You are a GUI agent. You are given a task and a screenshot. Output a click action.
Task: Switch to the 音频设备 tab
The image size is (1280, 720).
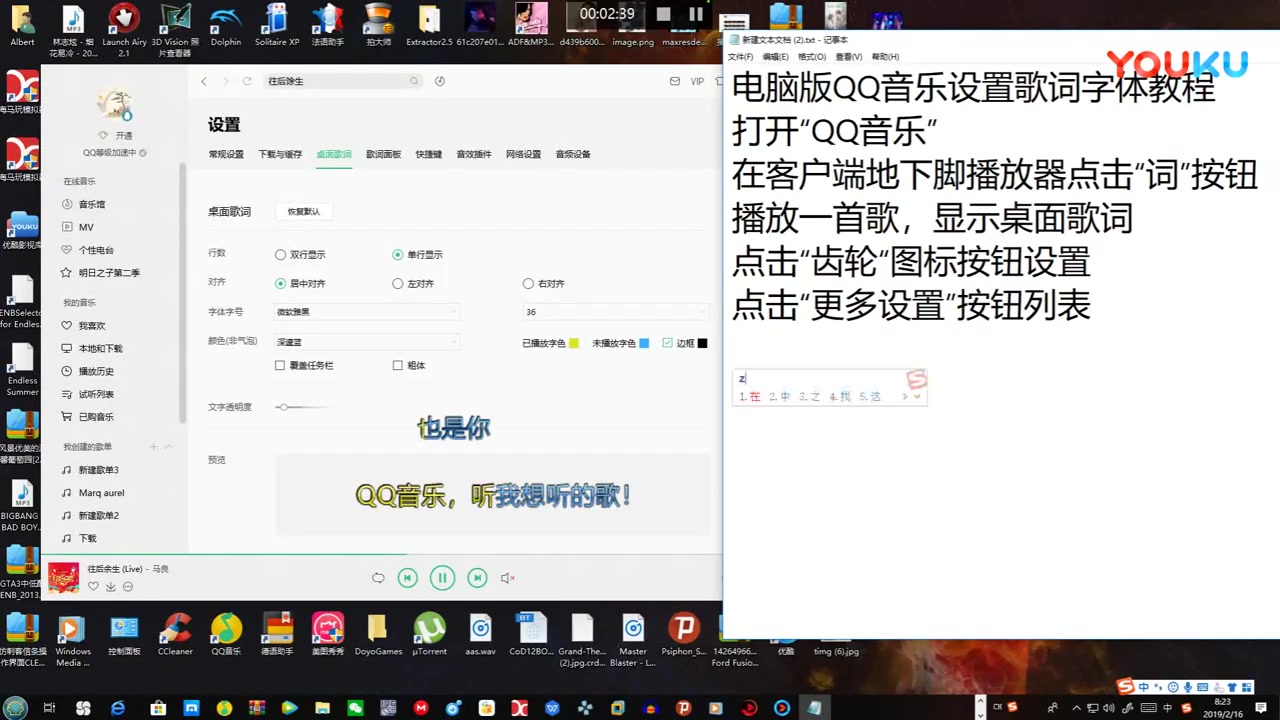click(x=573, y=154)
